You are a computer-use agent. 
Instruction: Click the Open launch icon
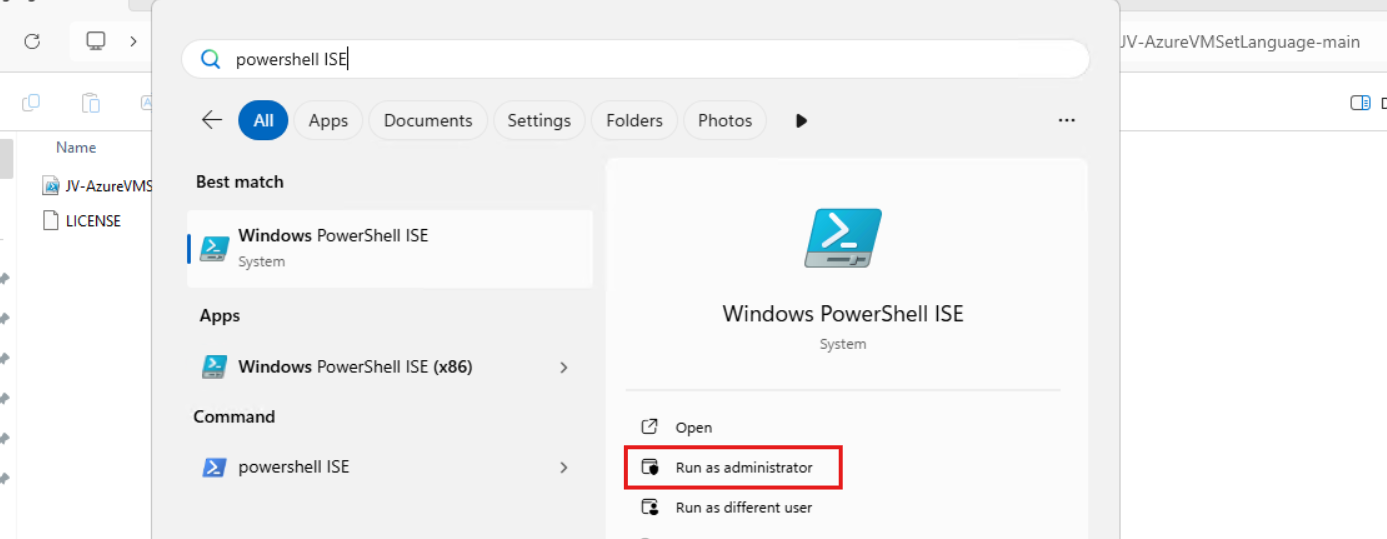coord(651,427)
